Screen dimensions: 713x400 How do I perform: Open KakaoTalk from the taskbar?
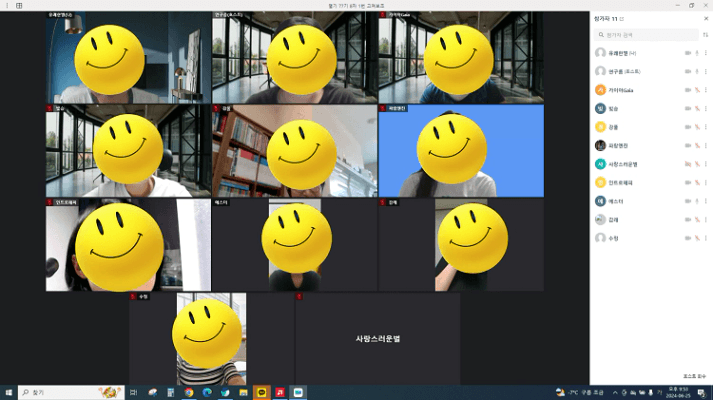pos(262,393)
